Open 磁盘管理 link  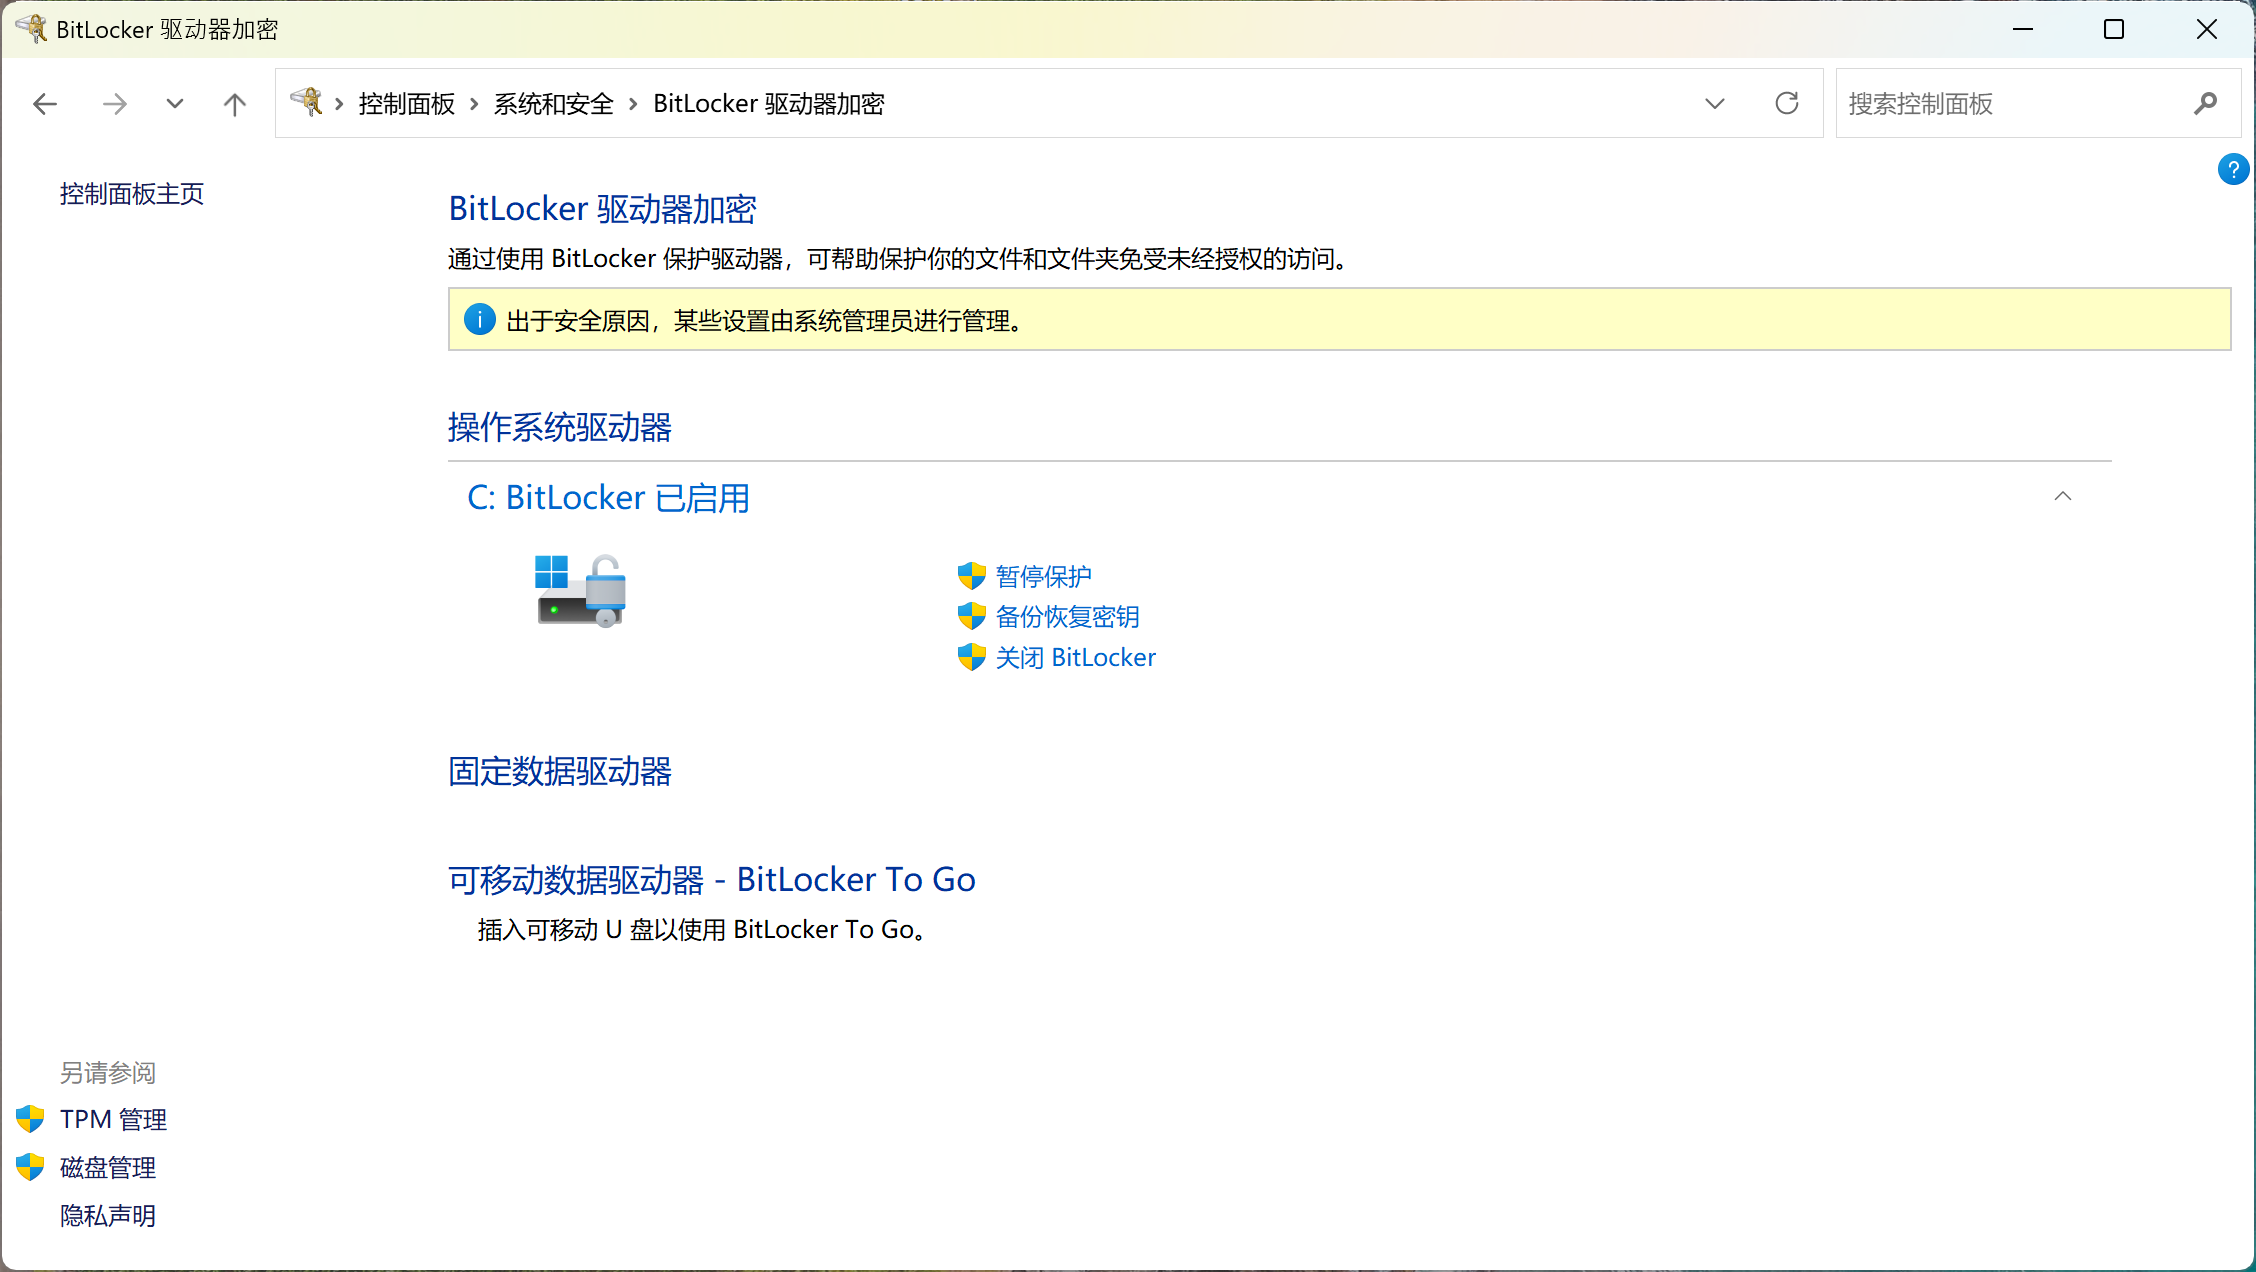click(108, 1167)
